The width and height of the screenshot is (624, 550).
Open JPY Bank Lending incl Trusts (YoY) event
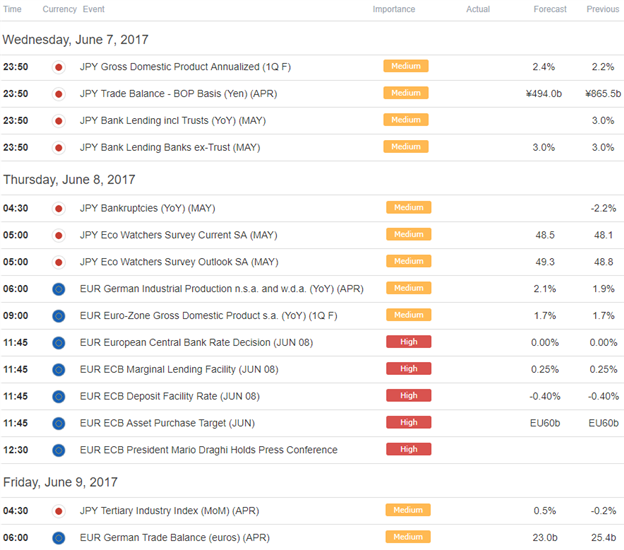[x=173, y=121]
